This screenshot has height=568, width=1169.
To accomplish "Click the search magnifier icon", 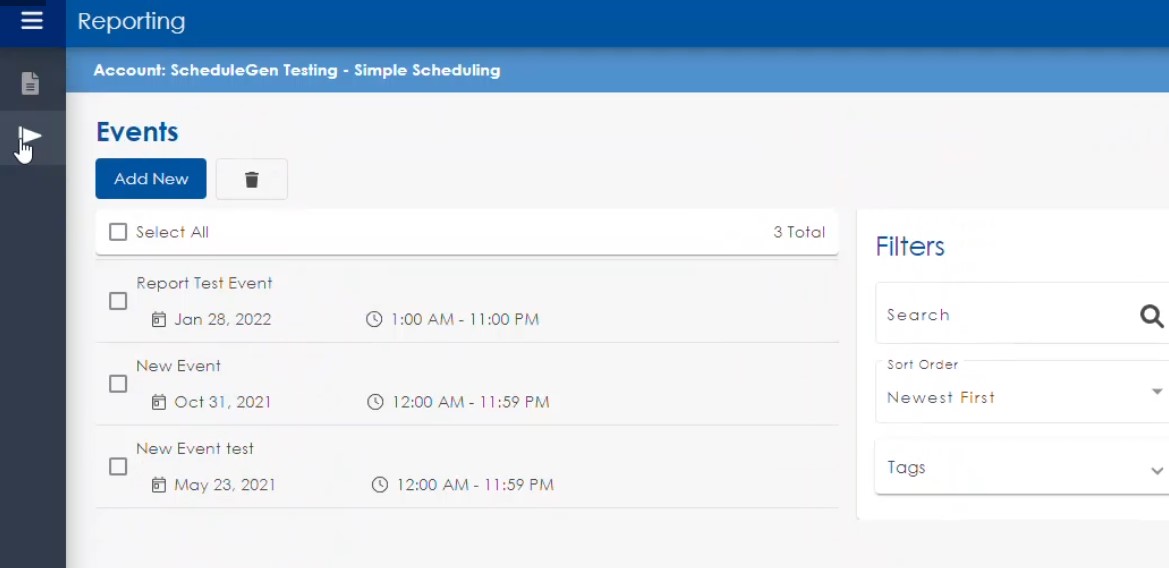I will coord(1151,316).
